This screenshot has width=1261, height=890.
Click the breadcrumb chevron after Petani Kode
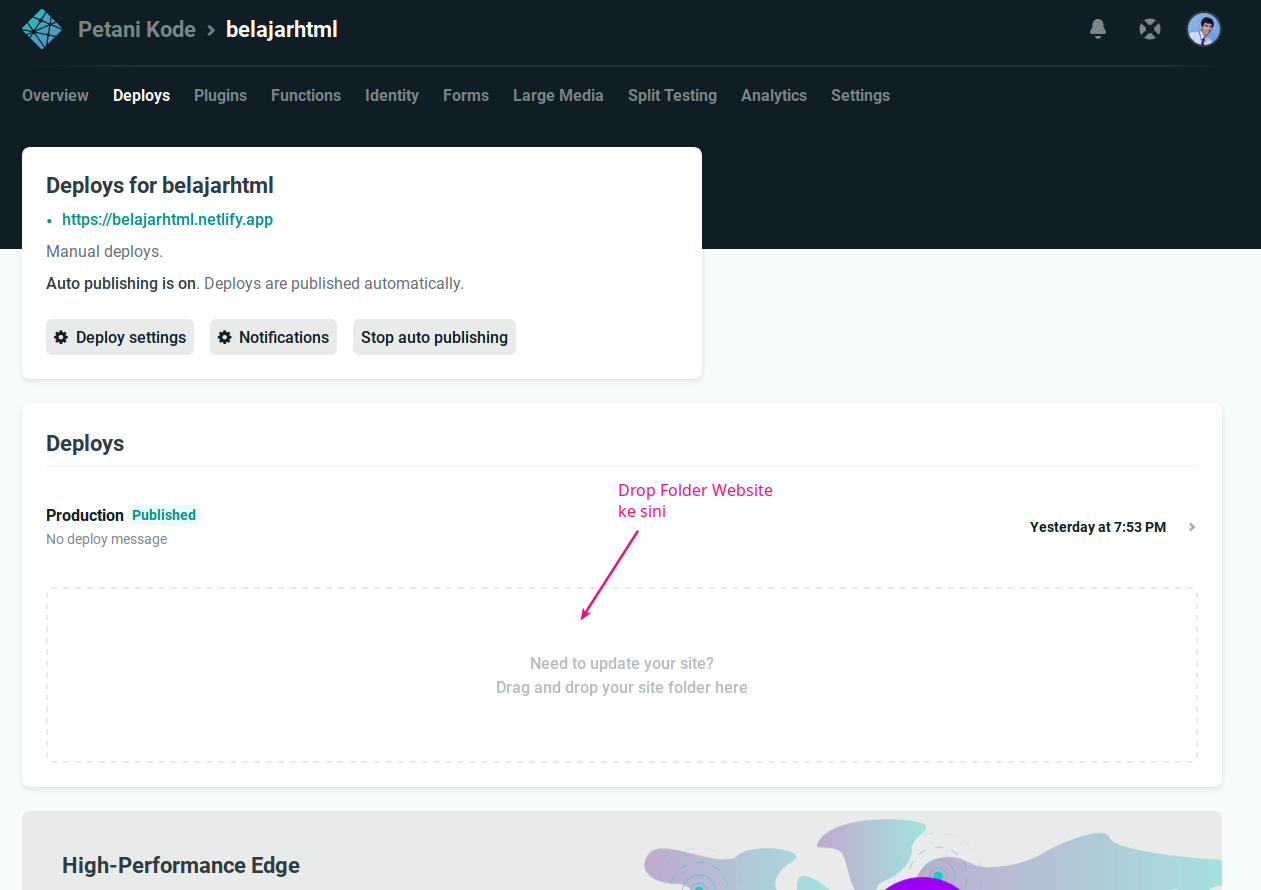click(x=212, y=29)
